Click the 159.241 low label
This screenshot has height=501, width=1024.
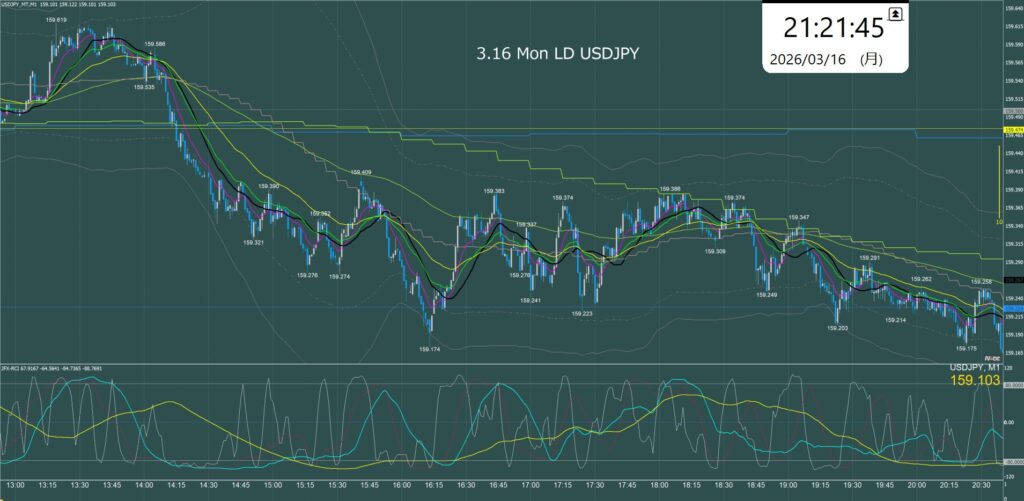point(530,300)
